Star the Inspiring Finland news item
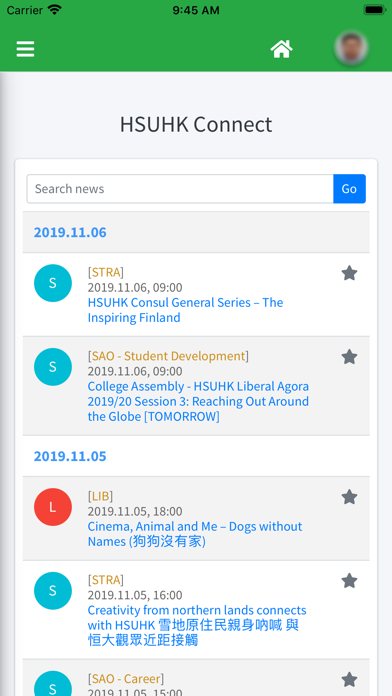Screen dimensions: 392x696 coord(349,273)
